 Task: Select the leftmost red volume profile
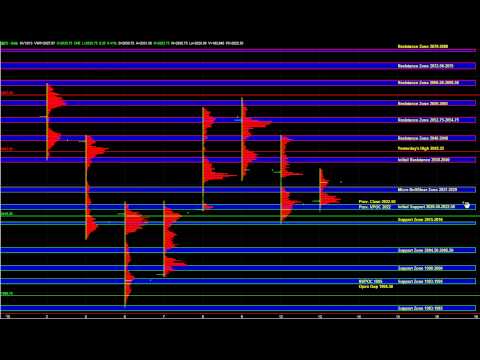pos(56,122)
